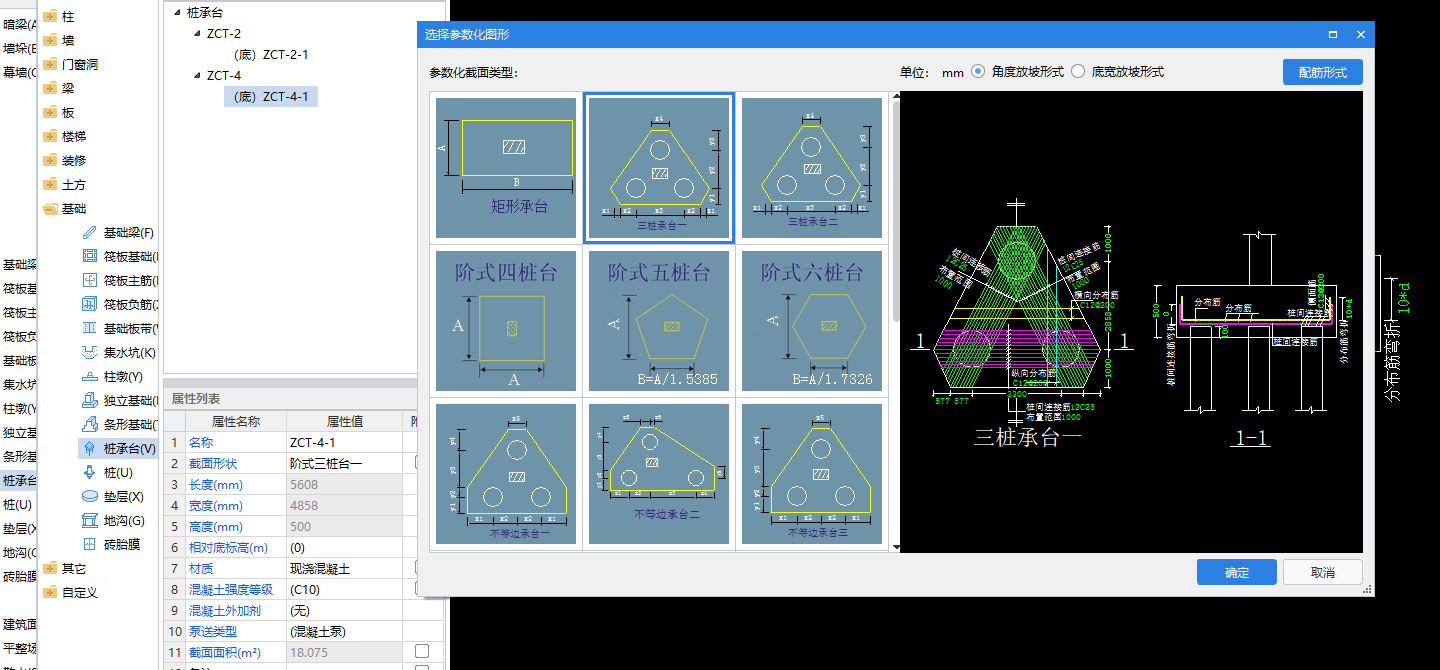Pick the 三桩承台二 section thumbnail
Image resolution: width=1440 pixels, height=670 pixels.
coord(812,167)
